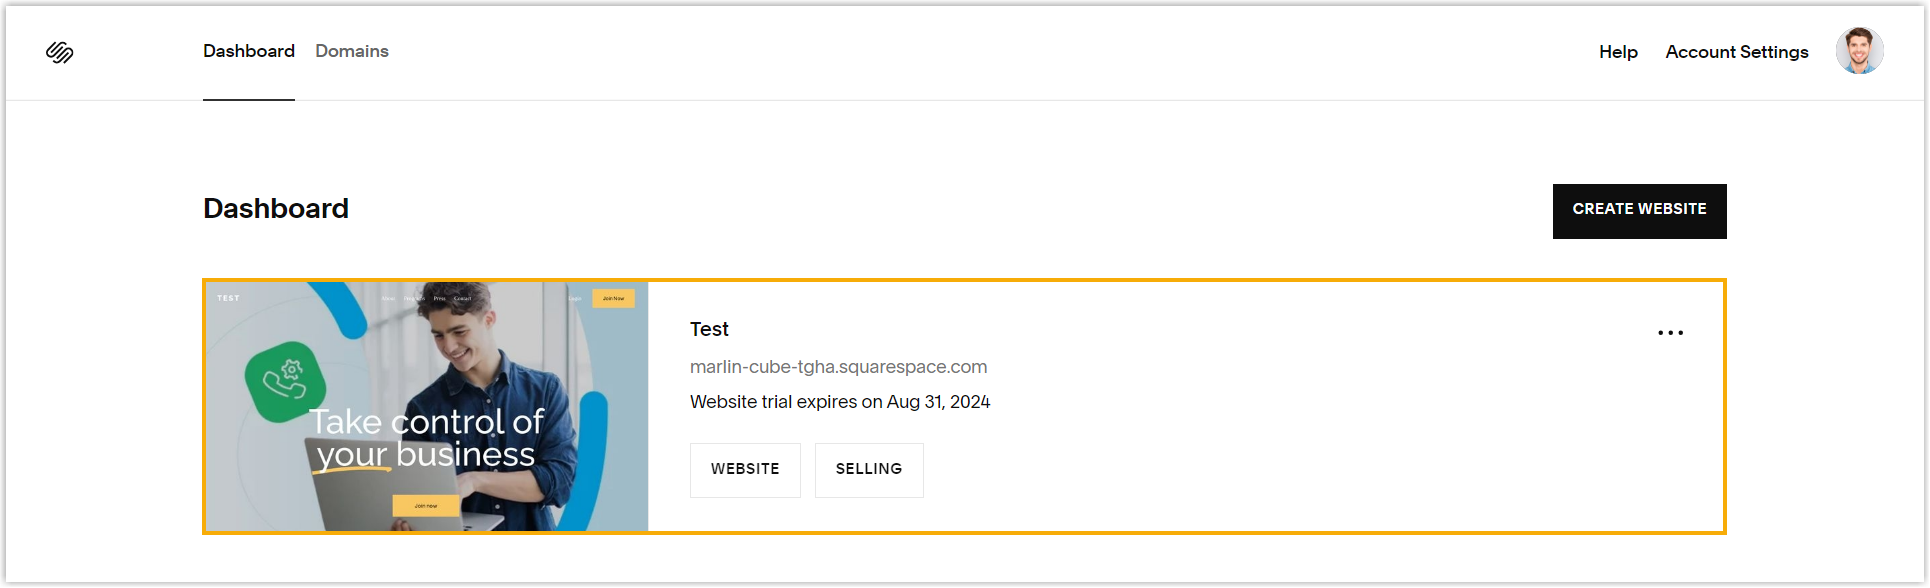Click the WEBSITE button for Test site

745,469
